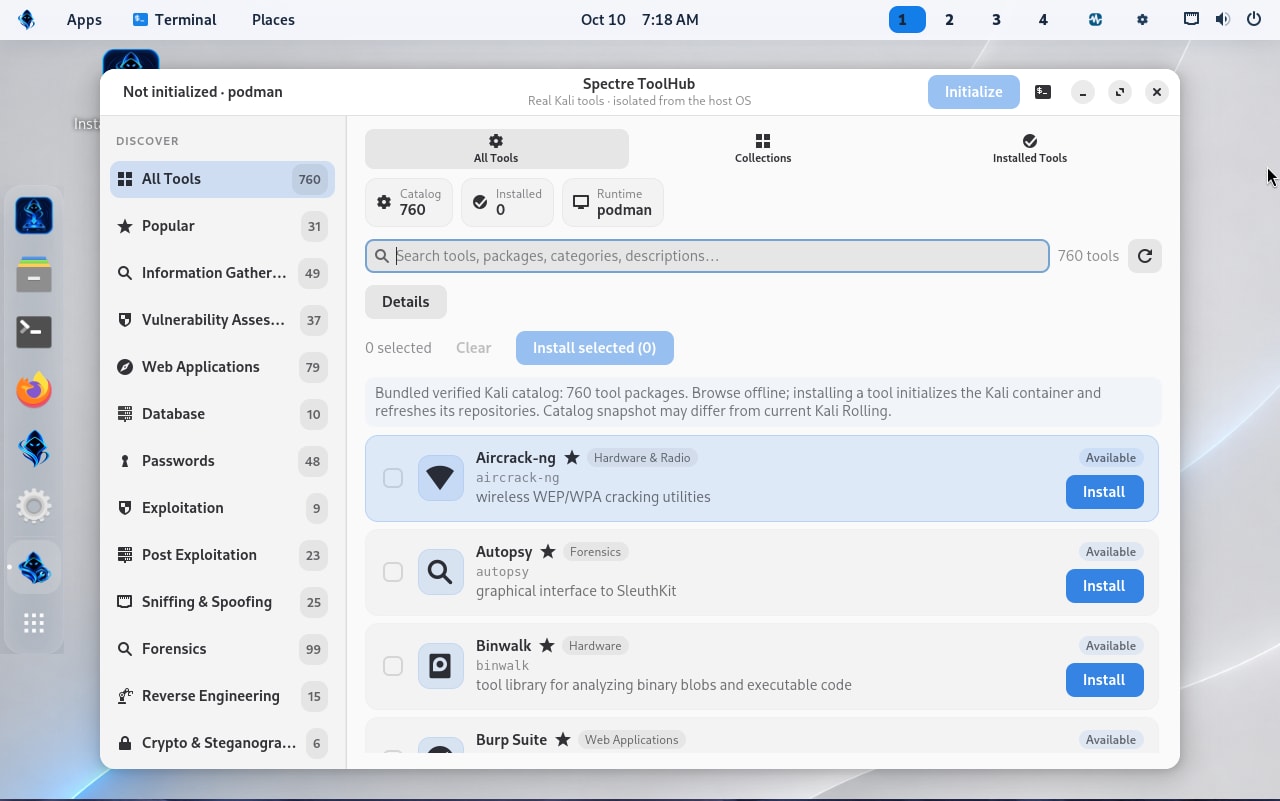Viewport: 1280px width, 801px height.
Task: Click the Initialize button
Action: coord(973,92)
